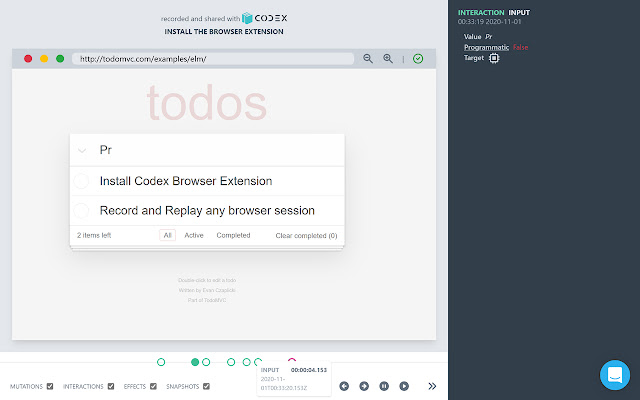Click the Codex cube logo
The height and width of the screenshot is (400, 640).
(x=247, y=18)
